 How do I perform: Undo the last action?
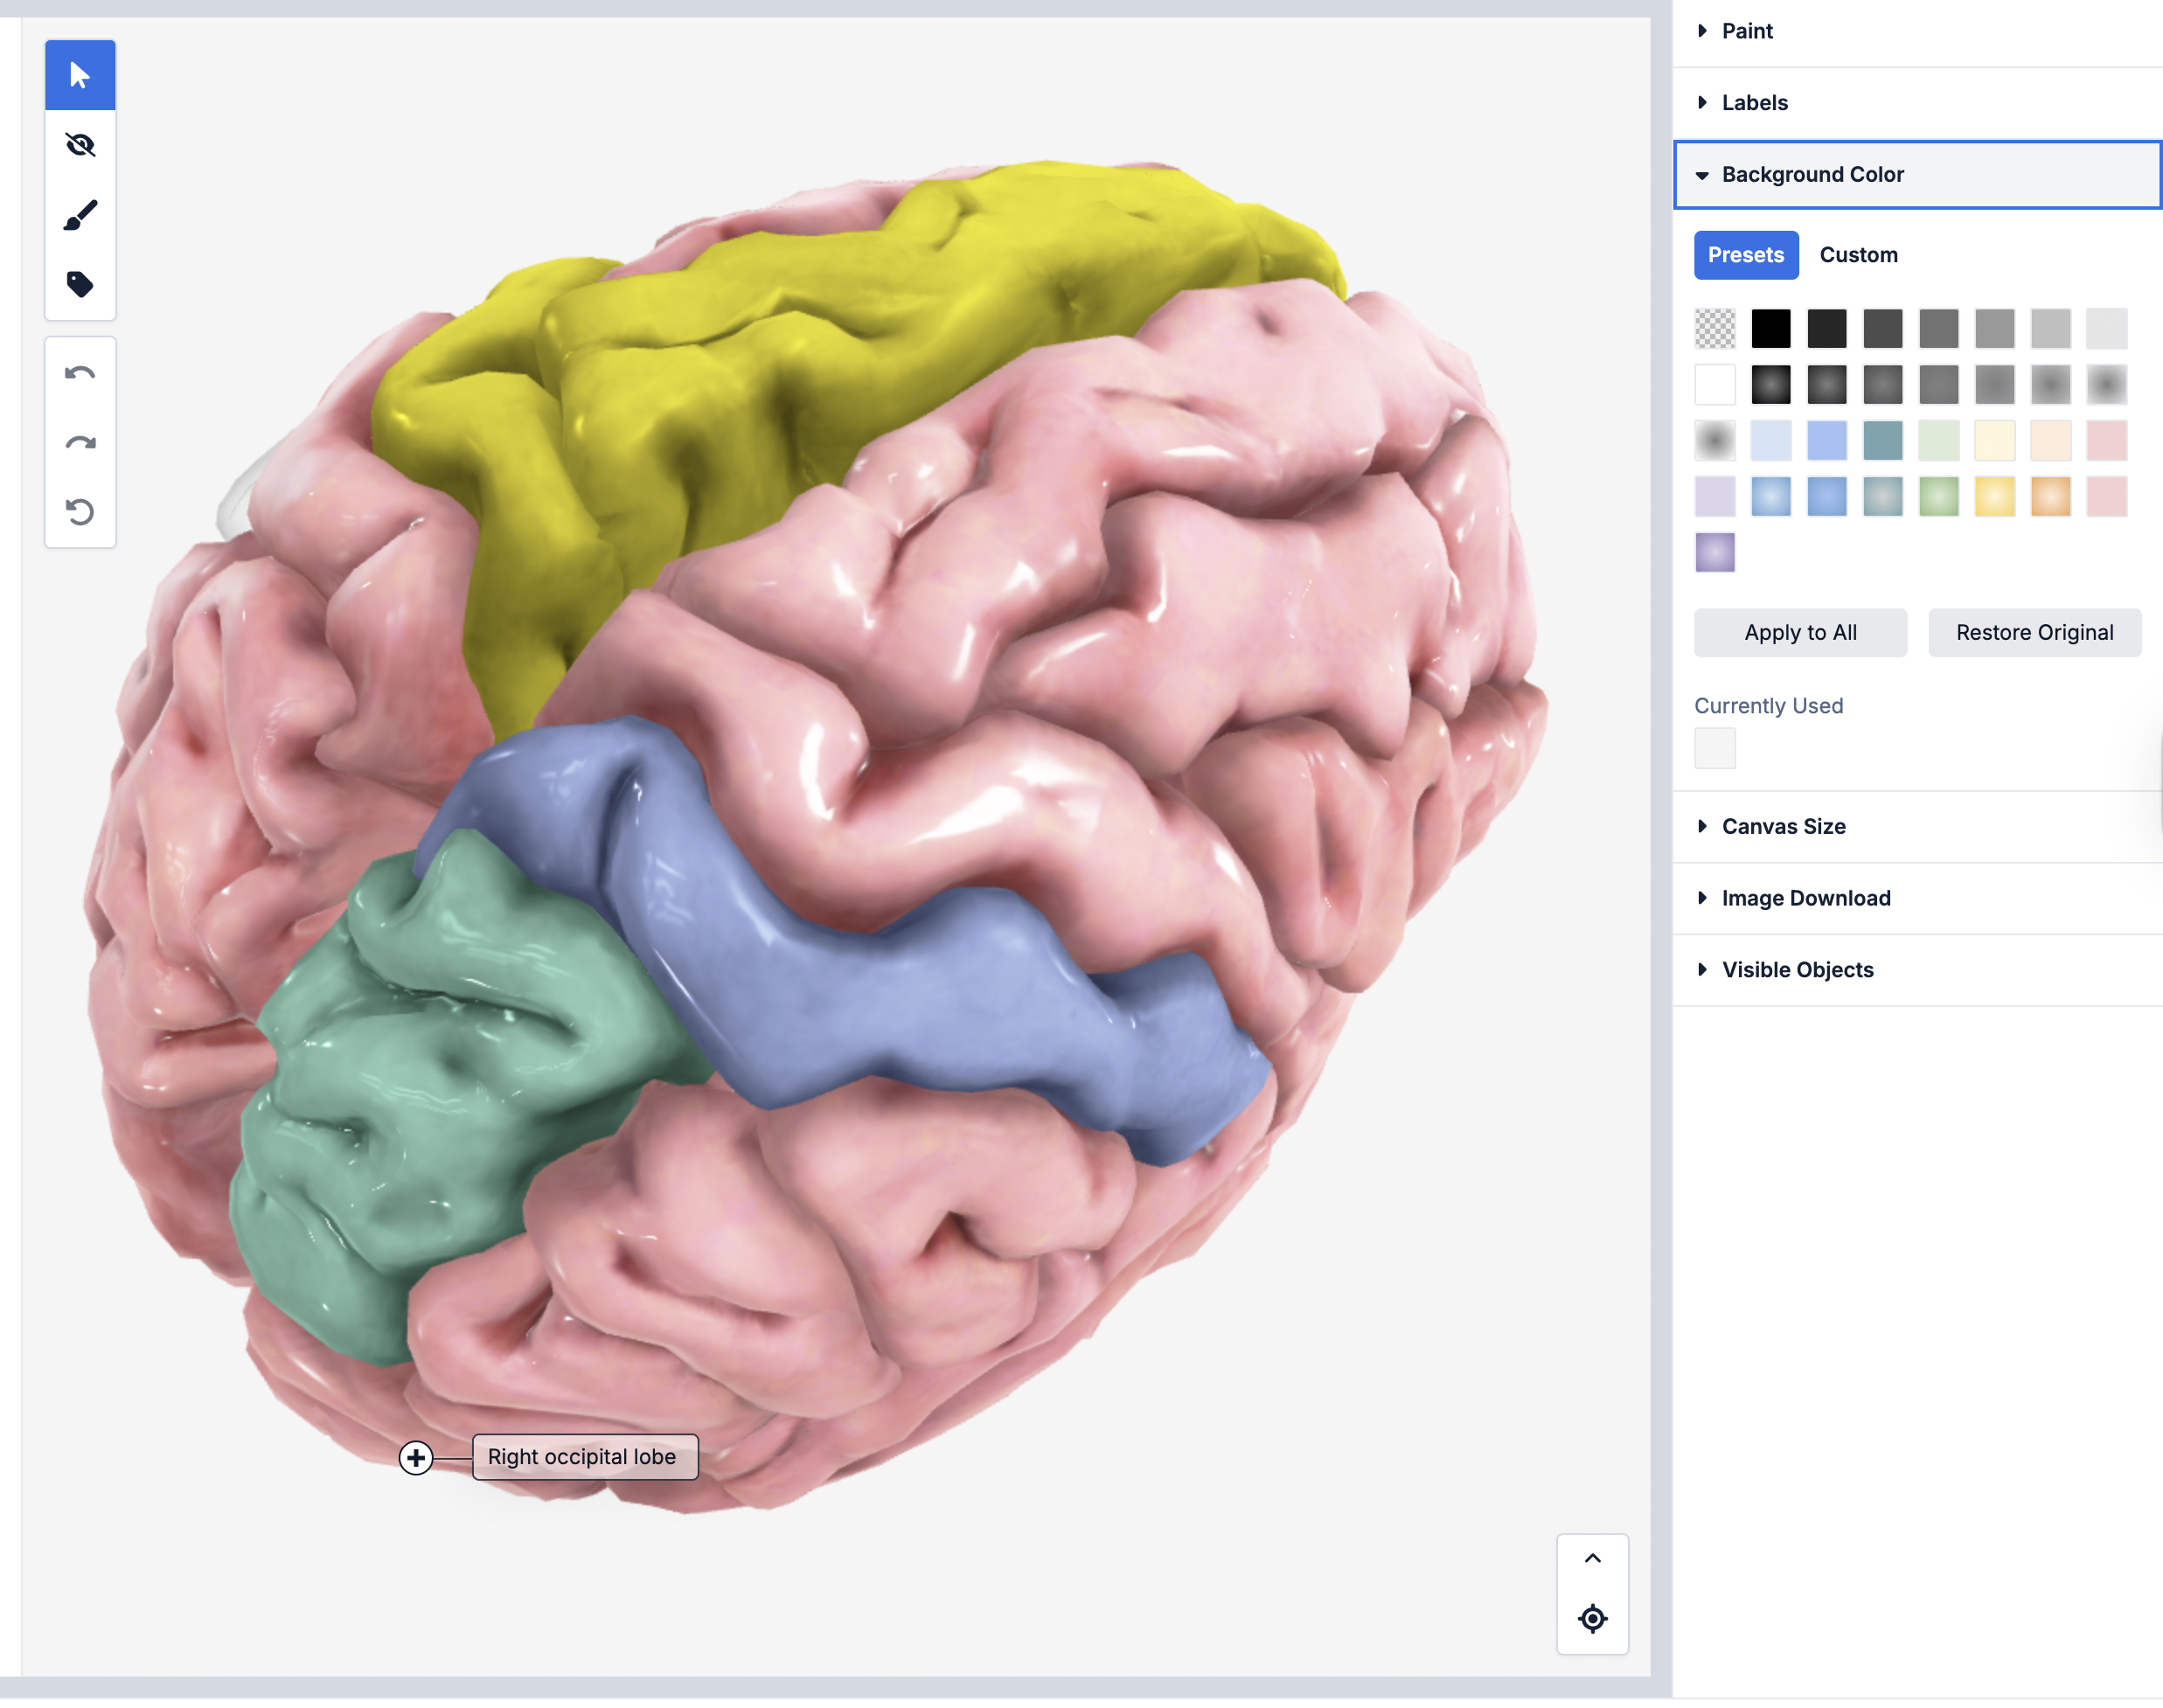click(x=80, y=373)
